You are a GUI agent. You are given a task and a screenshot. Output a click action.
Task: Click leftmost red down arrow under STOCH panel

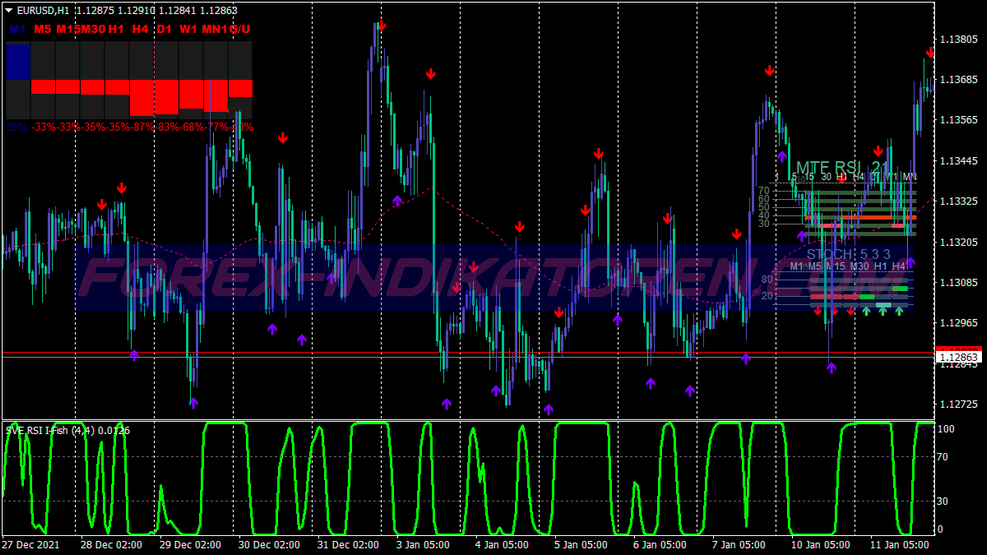tap(818, 311)
